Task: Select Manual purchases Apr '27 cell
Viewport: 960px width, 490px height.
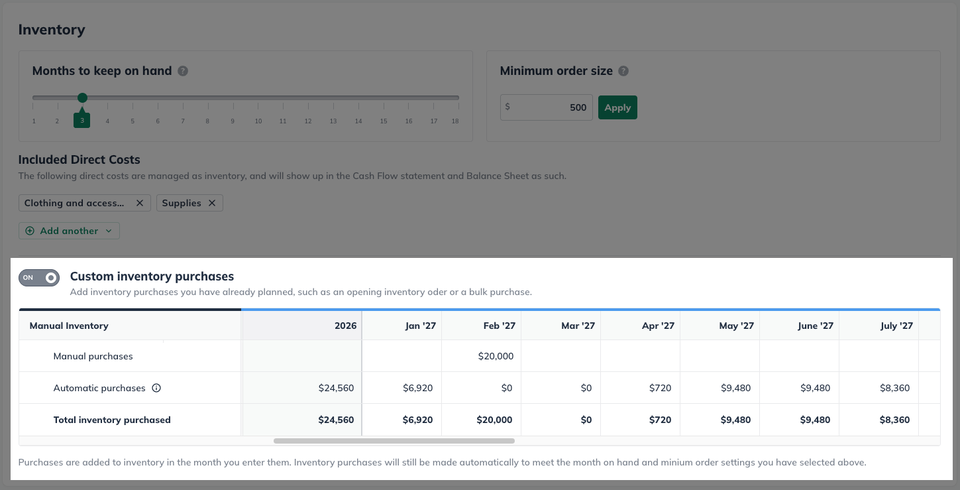Action: [640, 356]
